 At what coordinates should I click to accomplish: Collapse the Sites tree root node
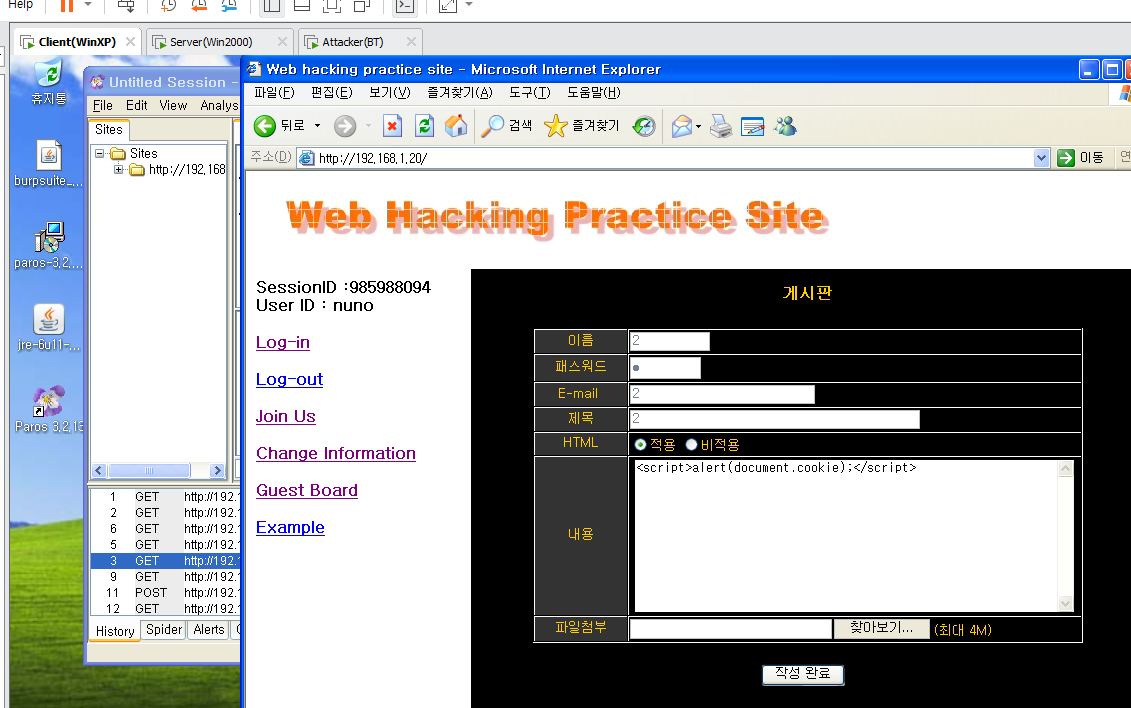tap(100, 154)
